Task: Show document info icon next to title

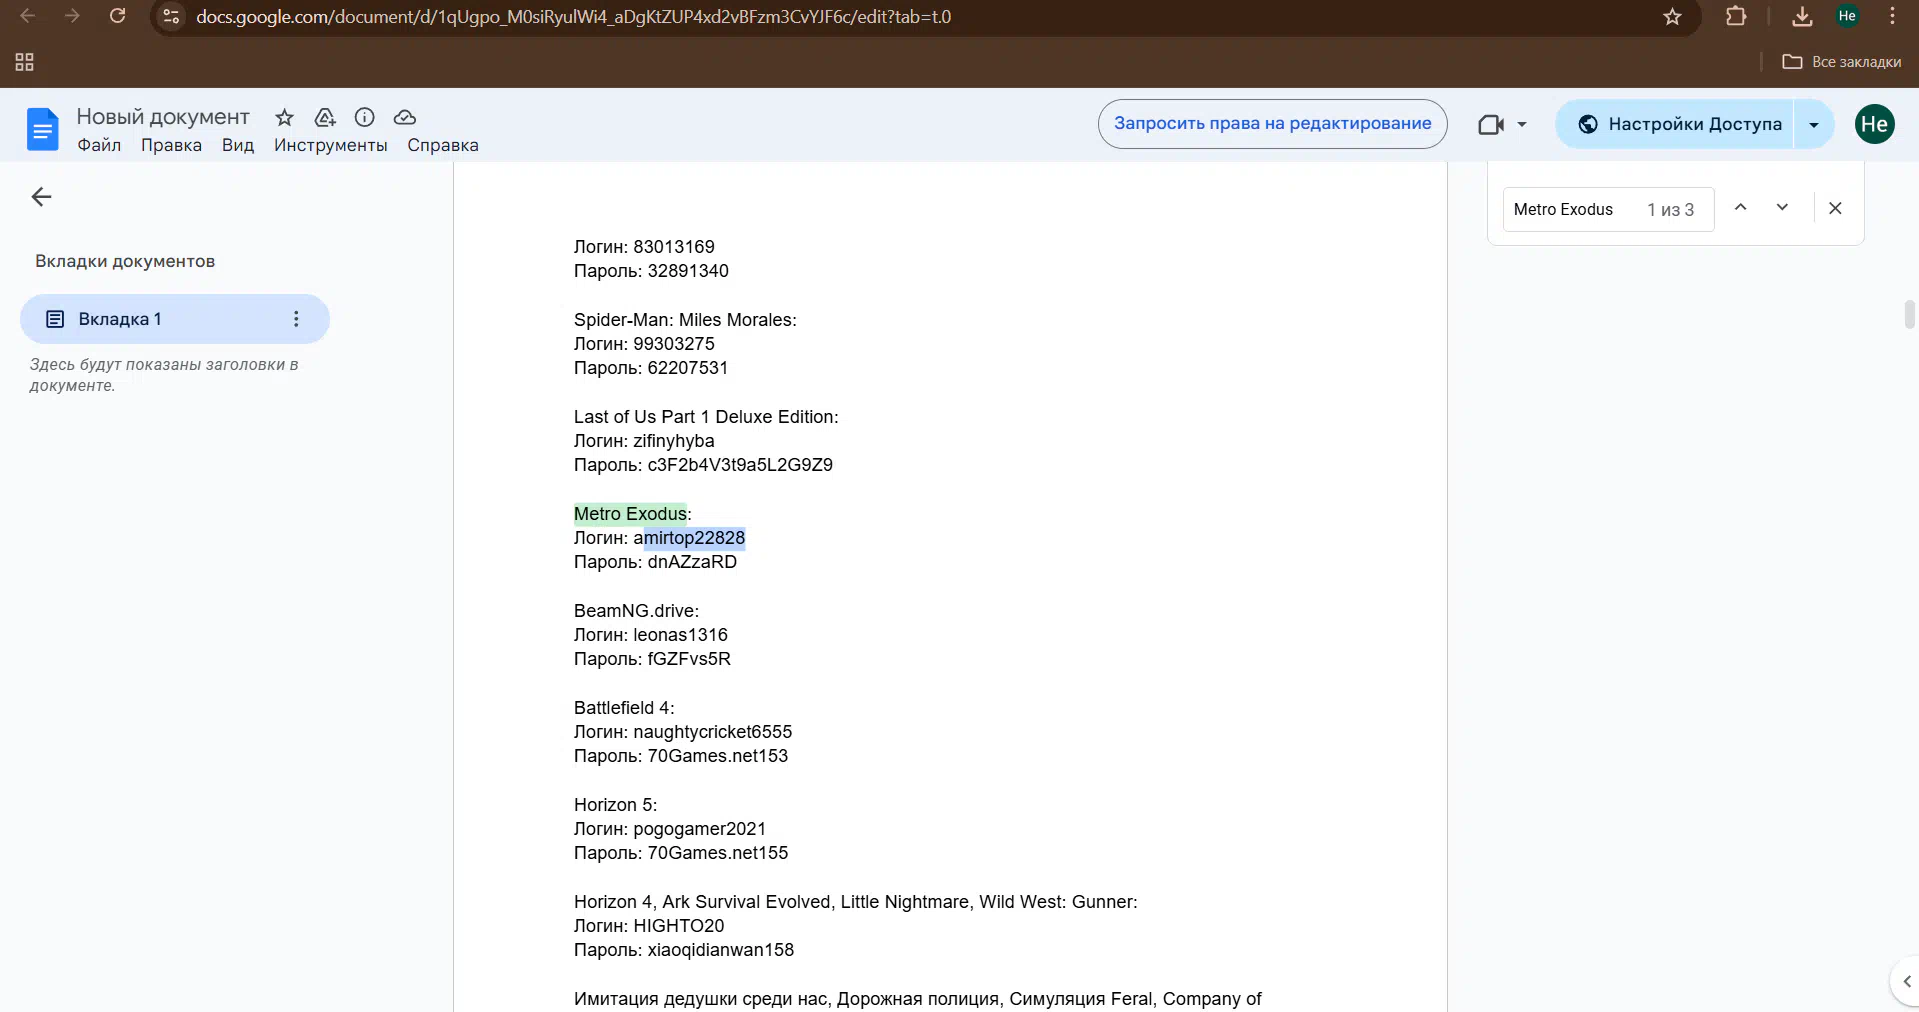Action: tap(365, 117)
